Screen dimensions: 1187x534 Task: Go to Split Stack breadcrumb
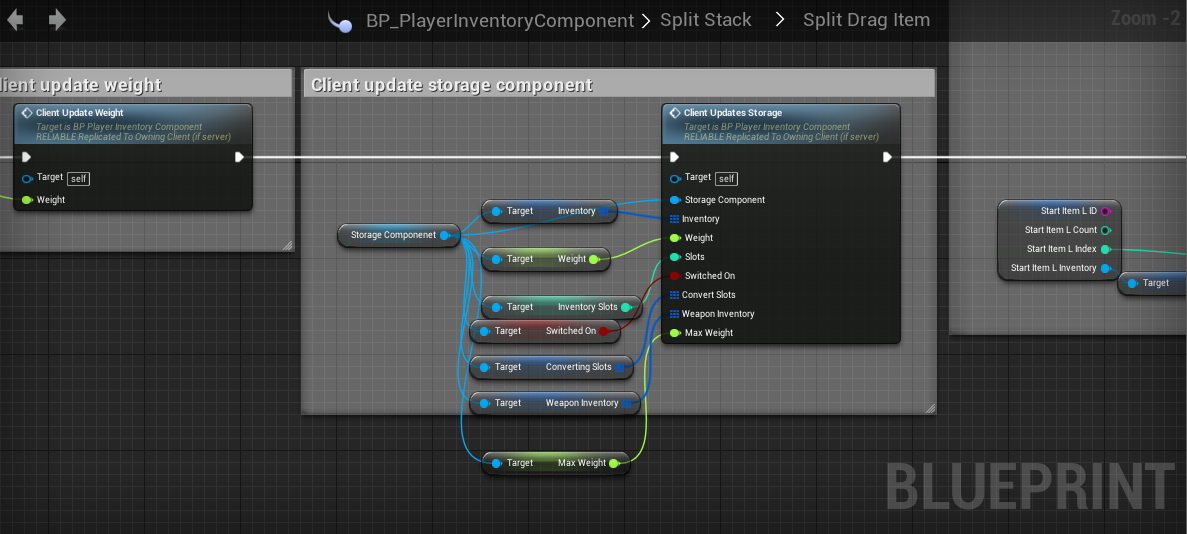tap(705, 20)
